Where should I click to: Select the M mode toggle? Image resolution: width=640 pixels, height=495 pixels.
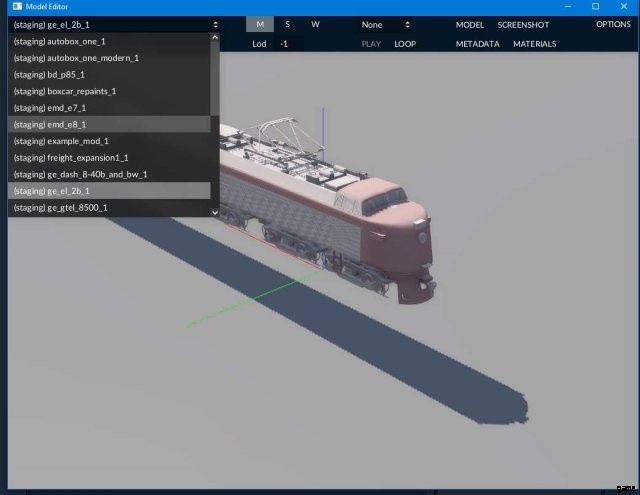(260, 24)
